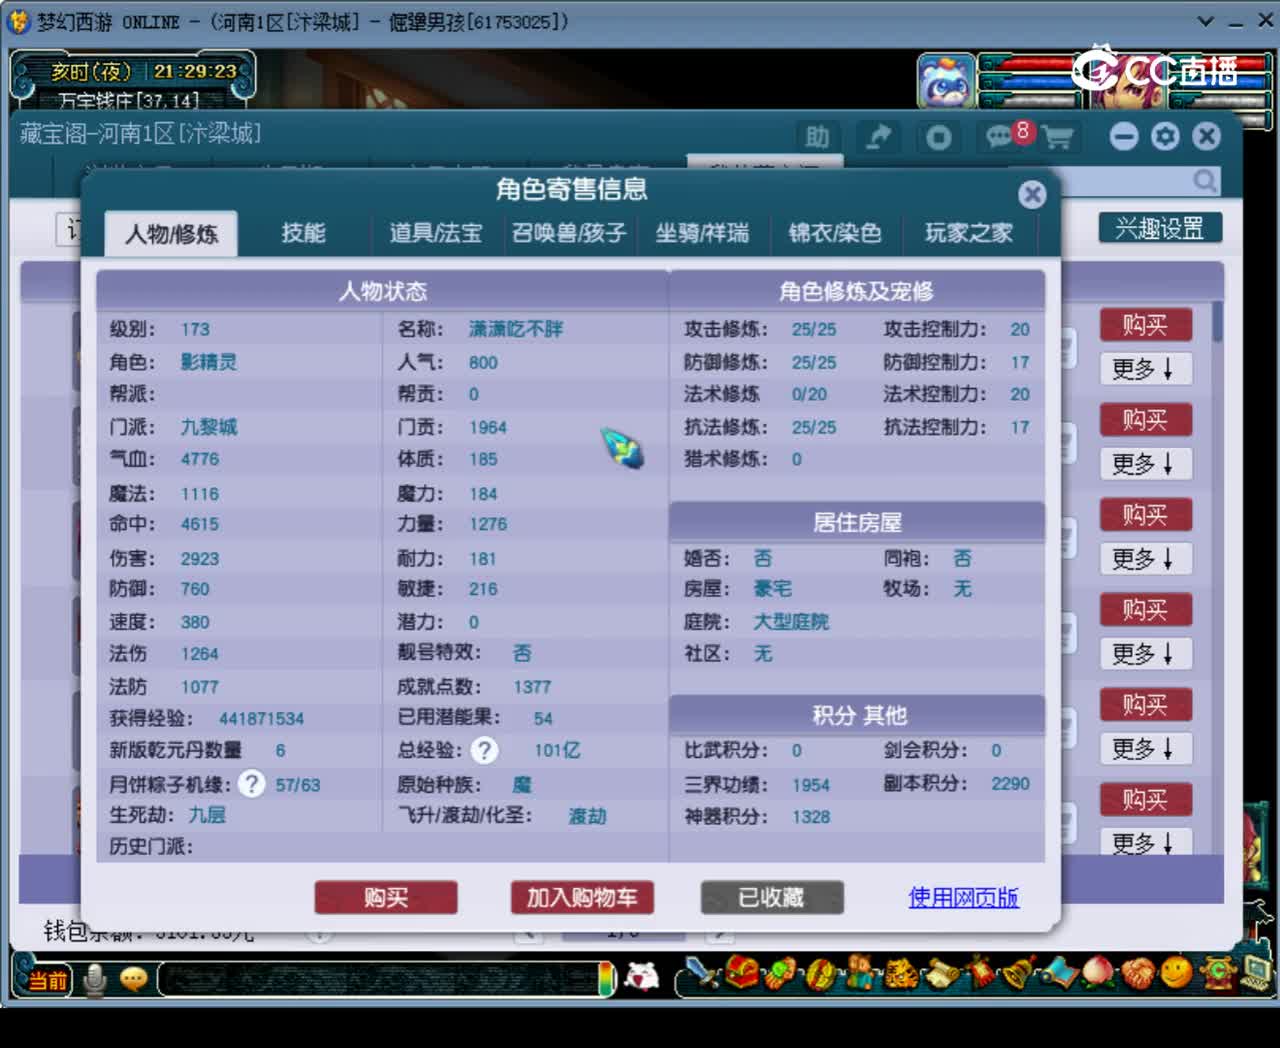Switch to the 锦衣/染色 tab
This screenshot has width=1280, height=1048.
835,234
